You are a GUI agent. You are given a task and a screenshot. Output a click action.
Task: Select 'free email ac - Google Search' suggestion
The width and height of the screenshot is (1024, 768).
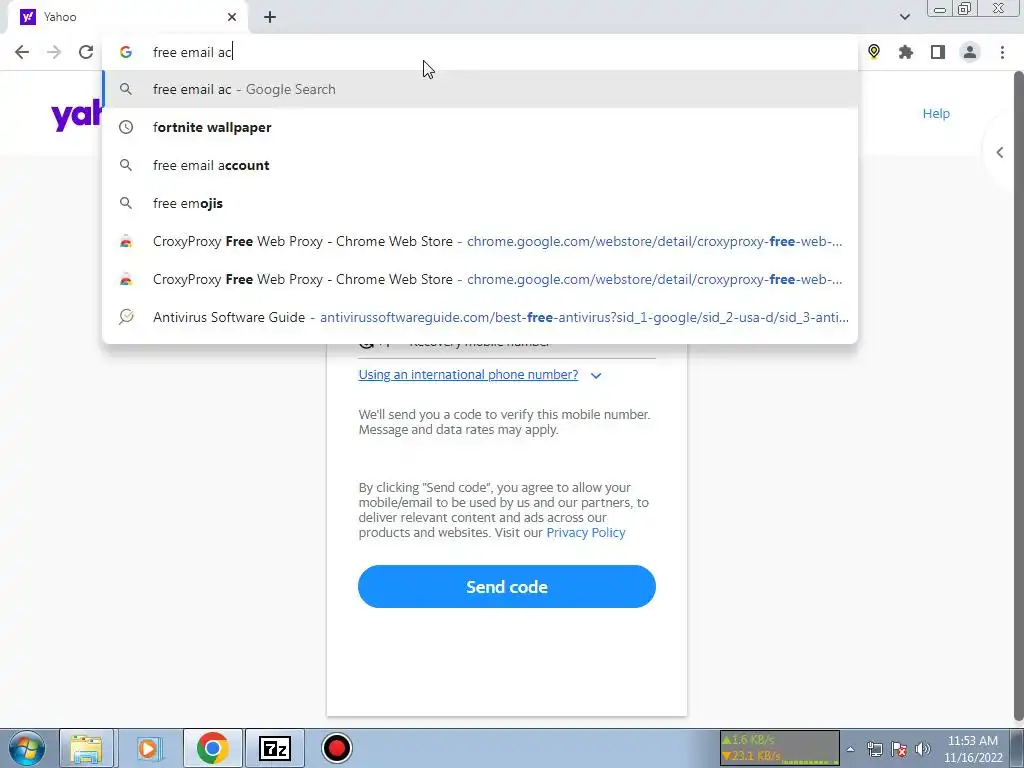click(480, 89)
